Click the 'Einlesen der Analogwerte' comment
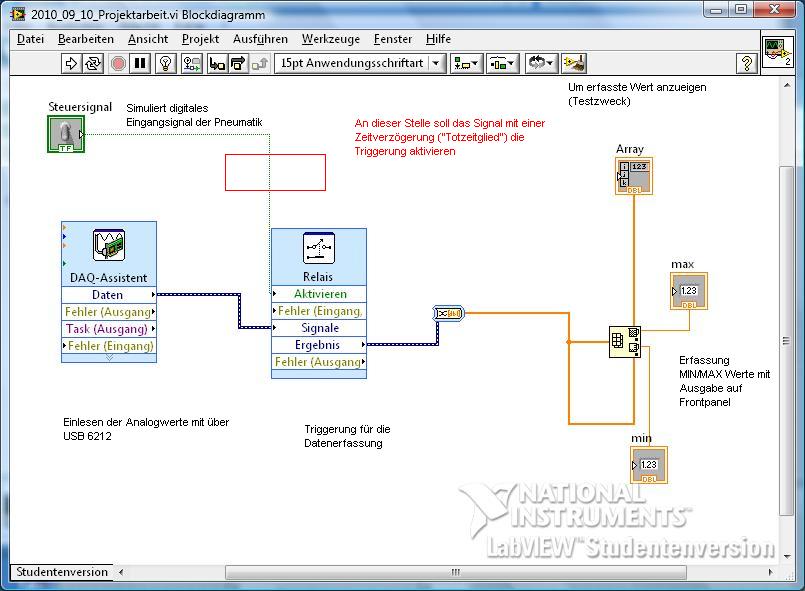 tap(146, 429)
